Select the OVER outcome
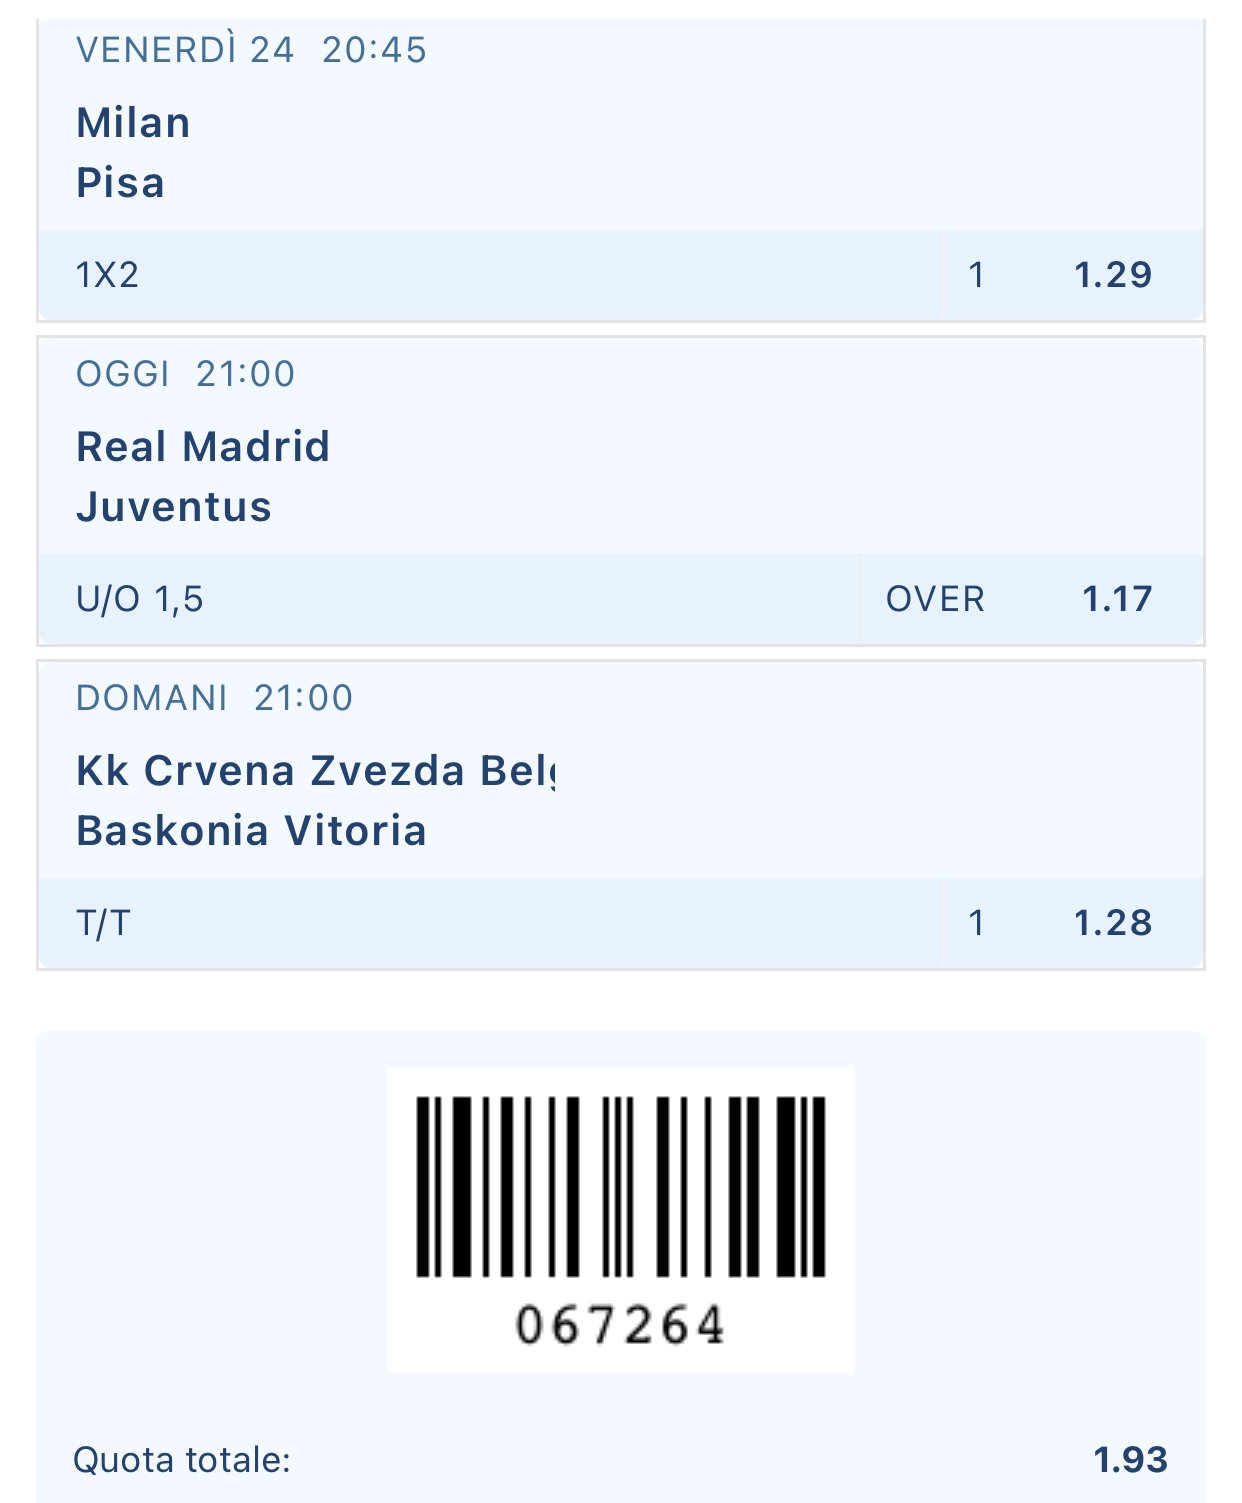 pos(935,599)
